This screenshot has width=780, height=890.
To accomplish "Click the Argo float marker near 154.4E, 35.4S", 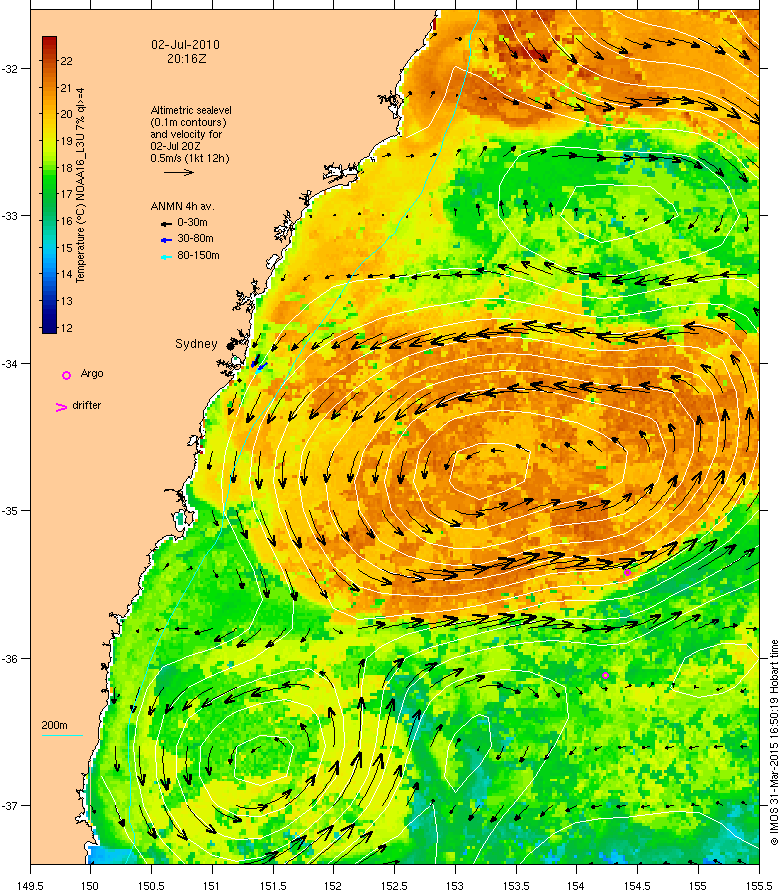I will point(627,572).
